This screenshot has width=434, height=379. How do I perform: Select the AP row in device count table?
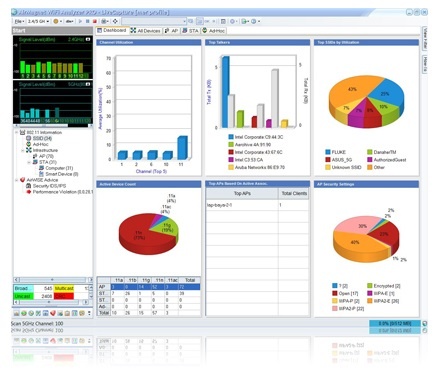tap(149, 287)
